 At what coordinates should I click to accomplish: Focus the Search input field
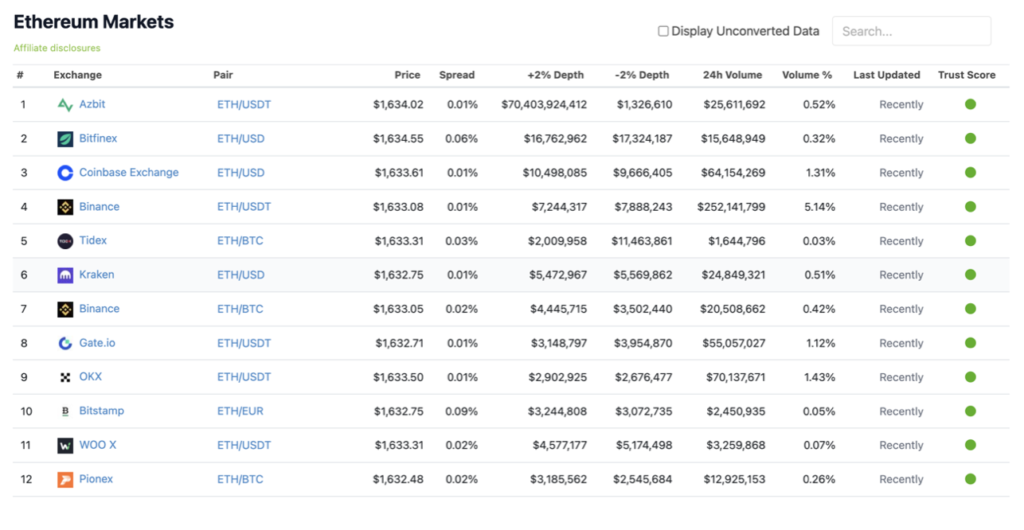pos(912,31)
